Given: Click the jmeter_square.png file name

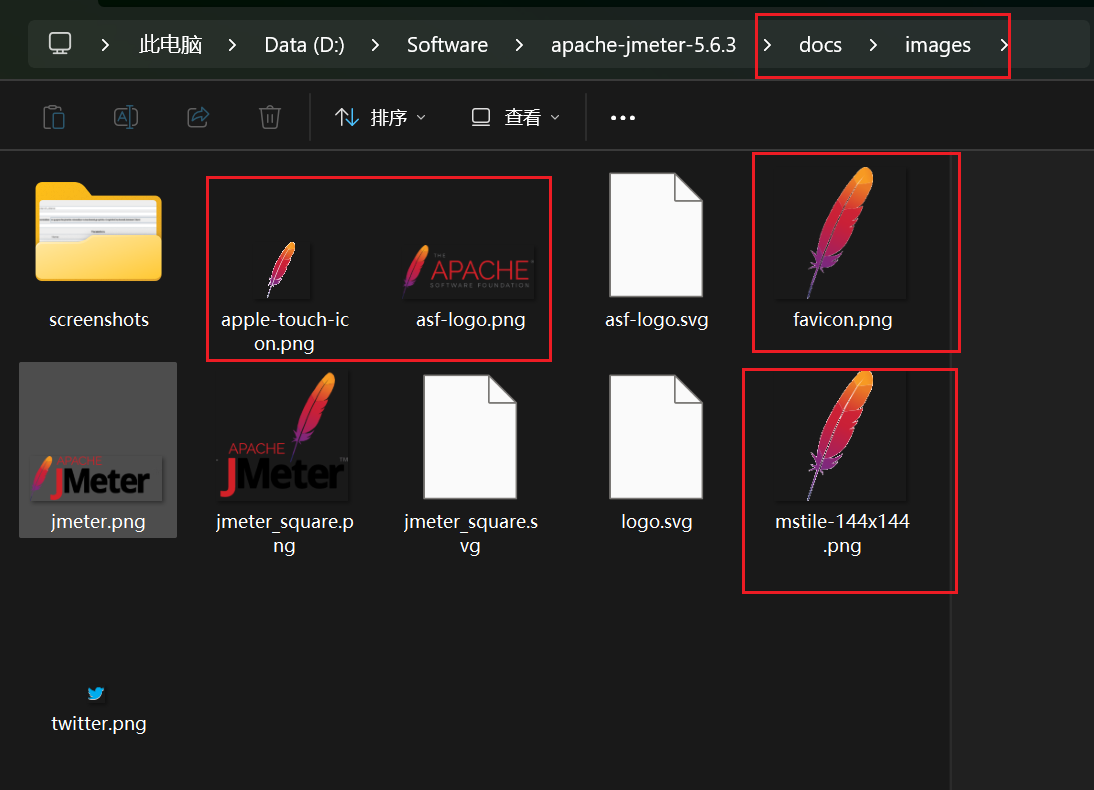Looking at the screenshot, I should pyautogui.click(x=285, y=534).
